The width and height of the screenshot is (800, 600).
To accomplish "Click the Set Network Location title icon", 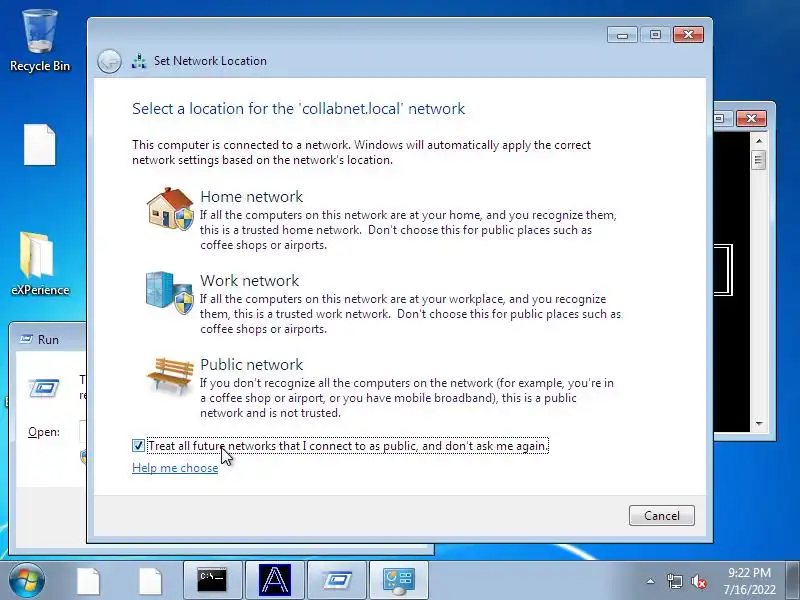I will click(139, 61).
